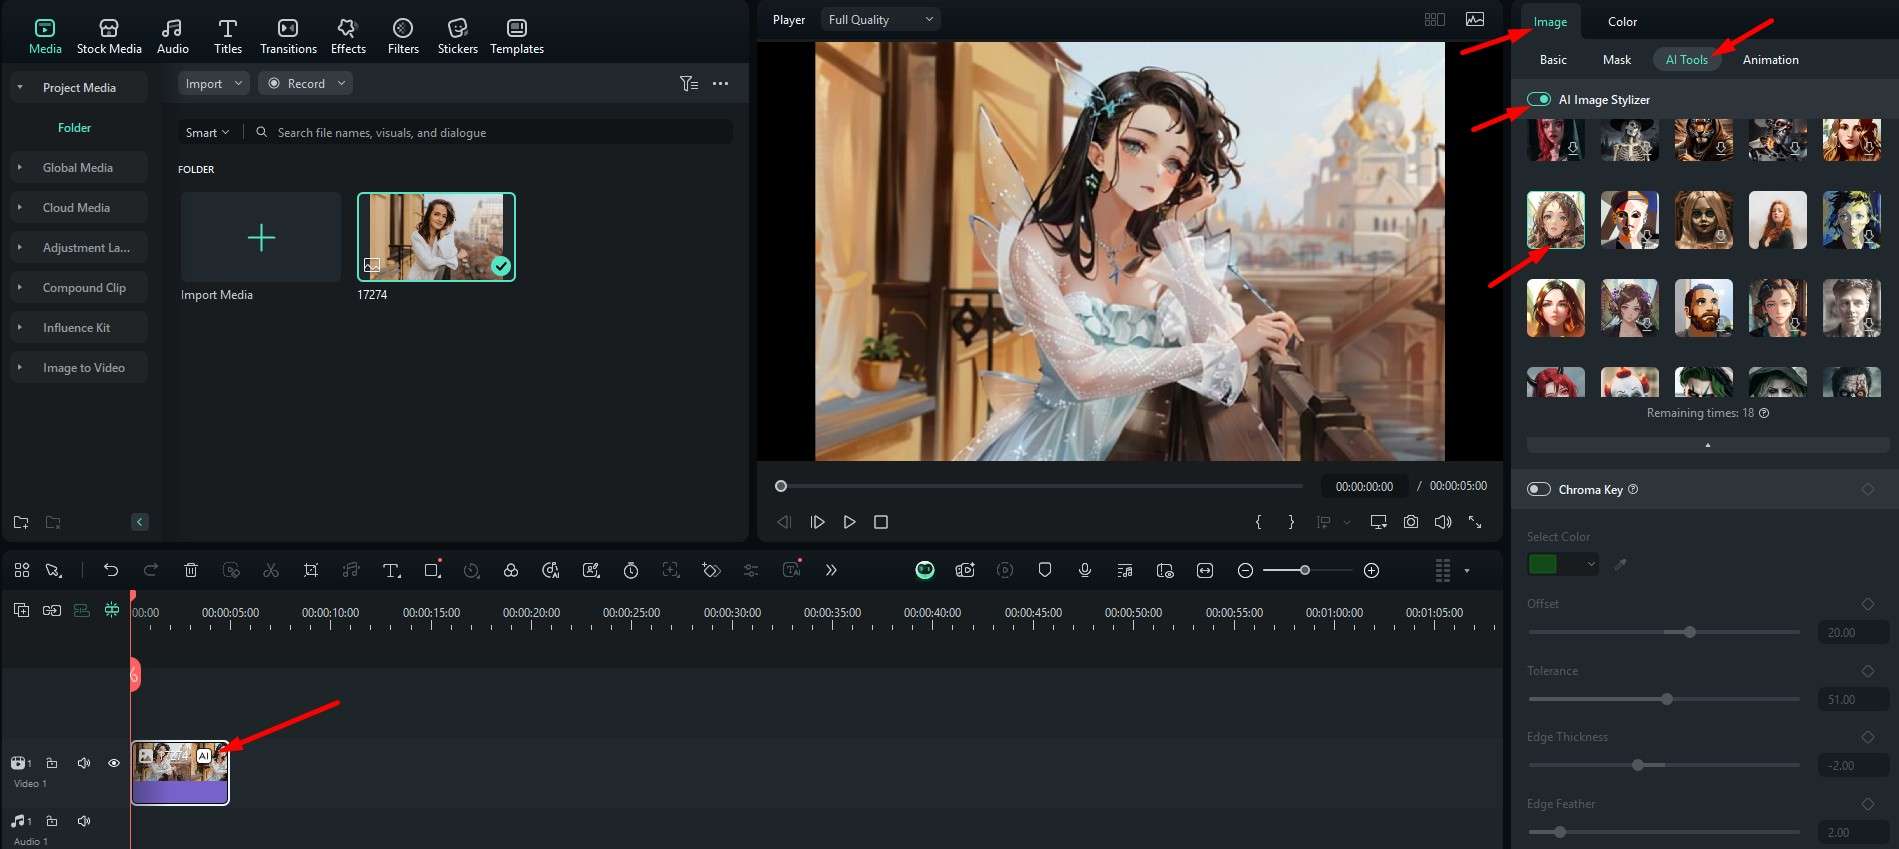The width and height of the screenshot is (1899, 849).
Task: Open the Audio tab
Action: (173, 36)
